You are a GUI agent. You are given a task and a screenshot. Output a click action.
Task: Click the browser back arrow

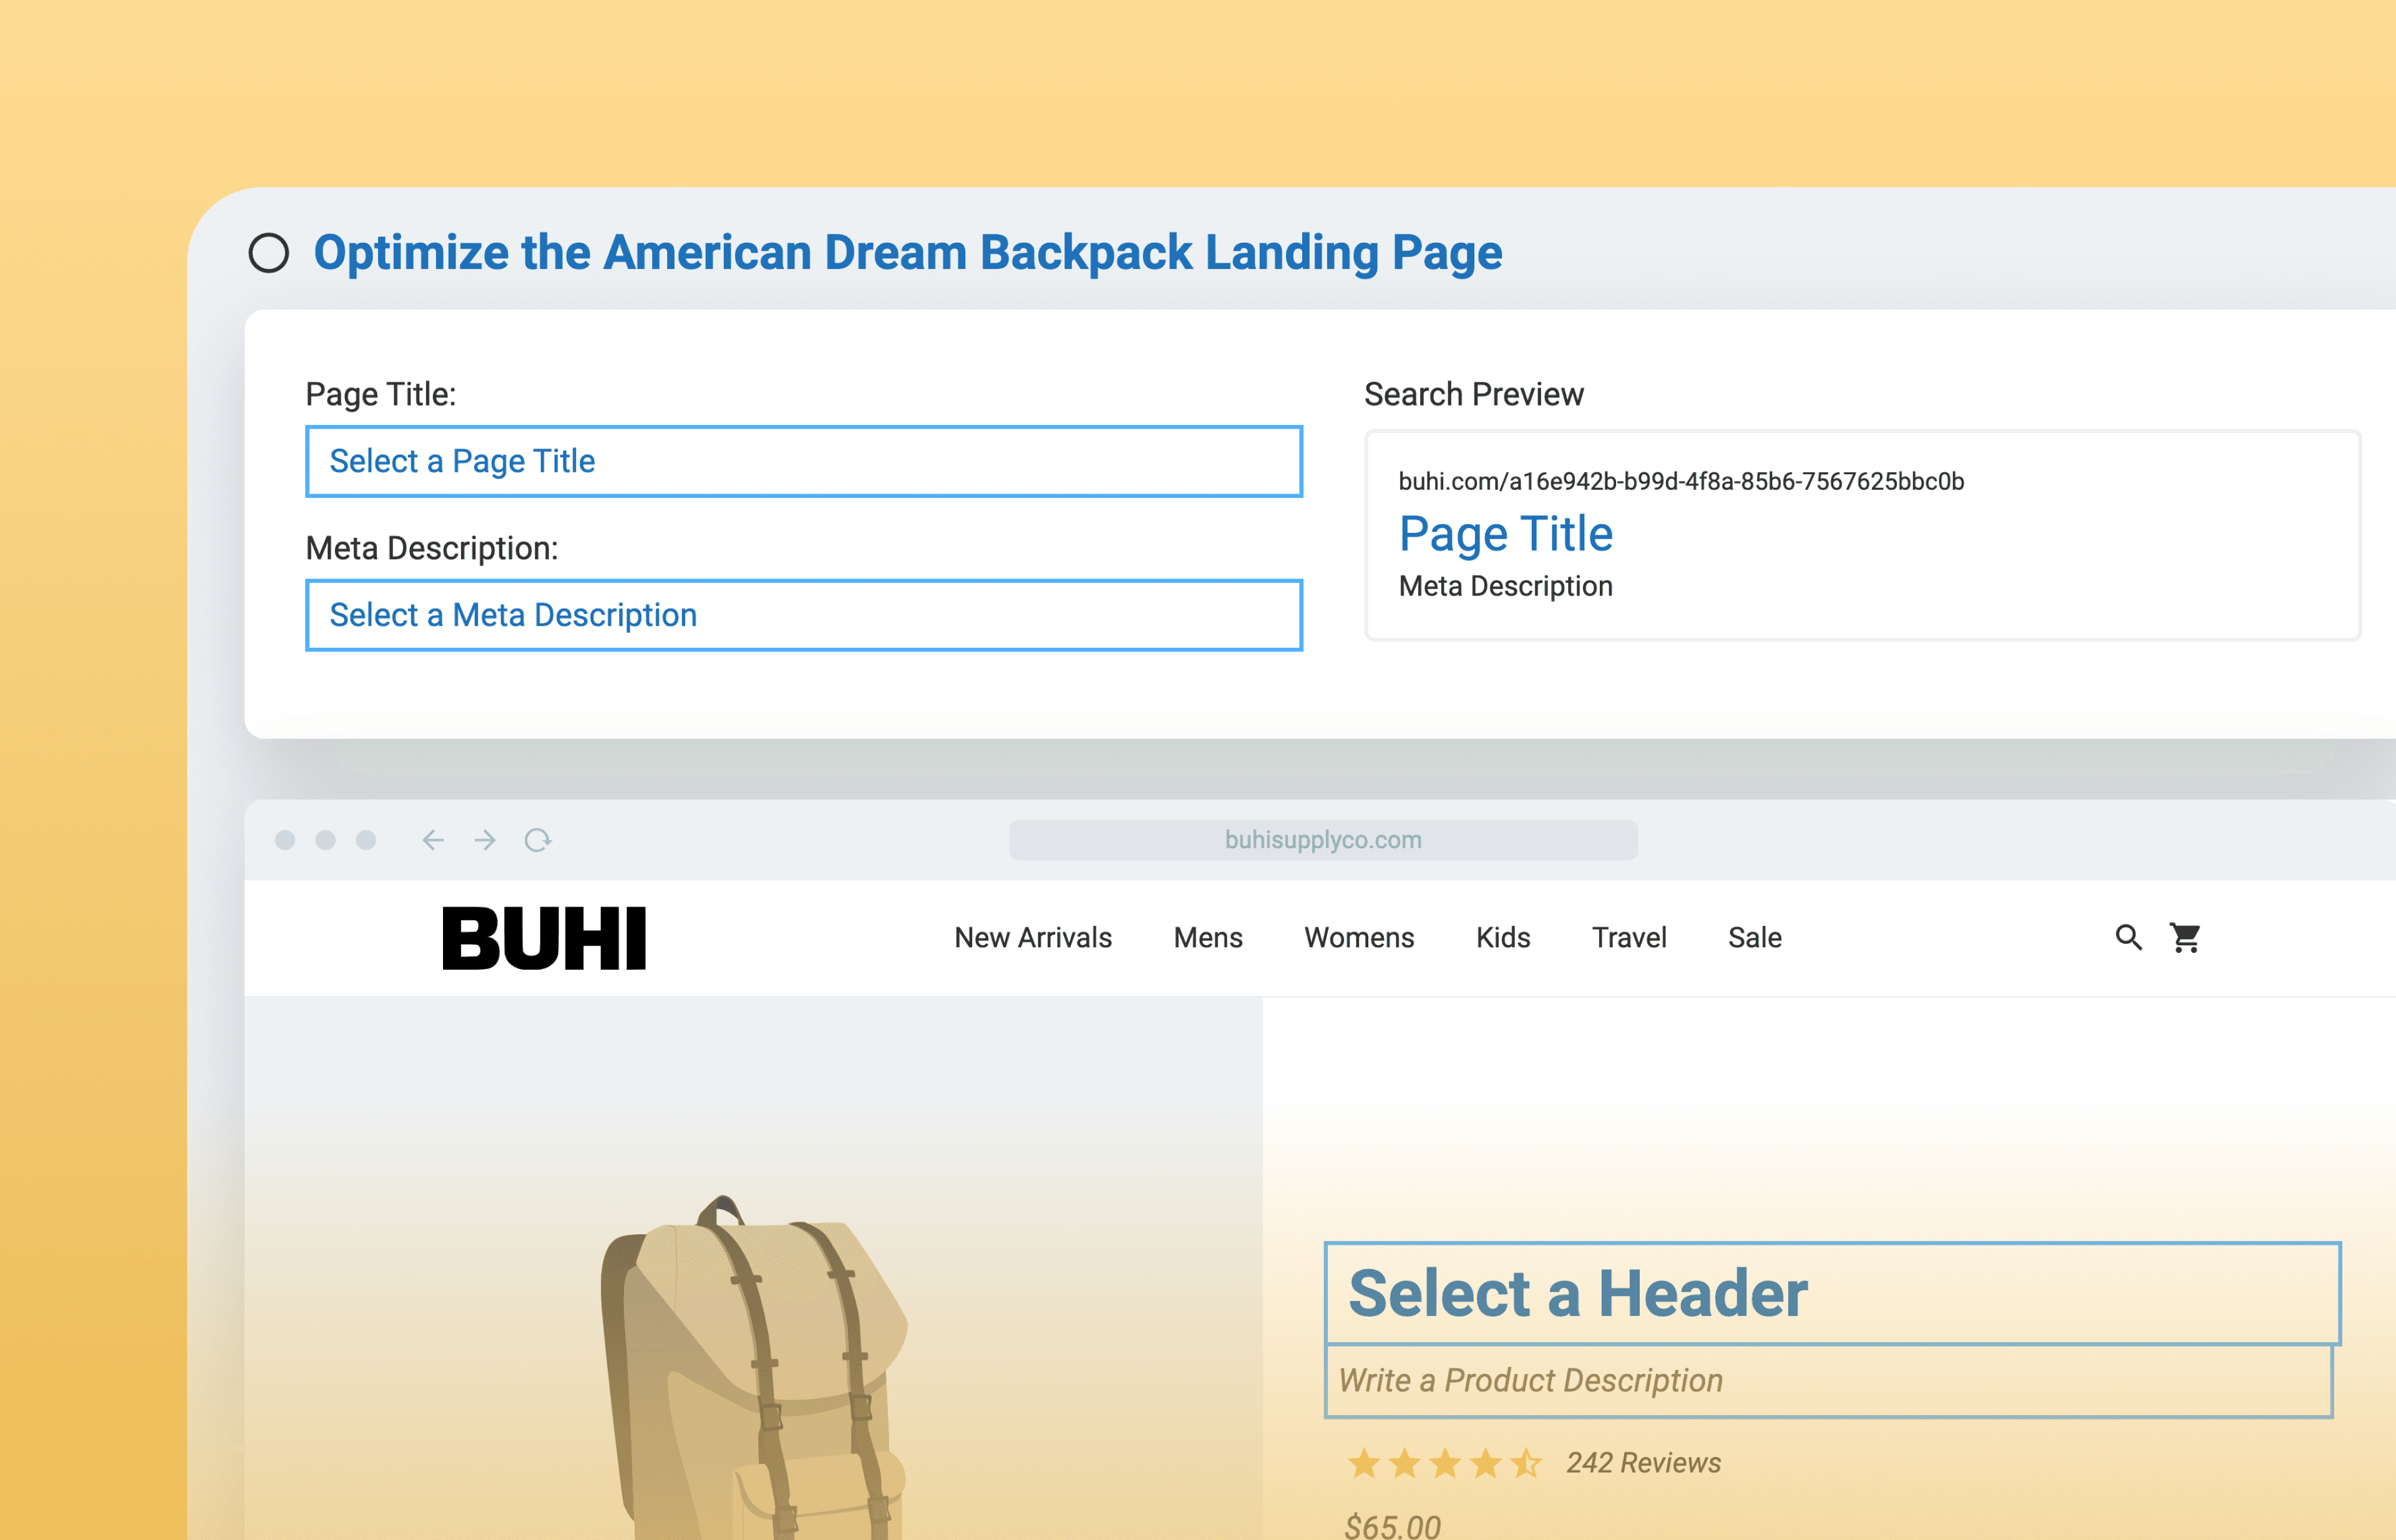[x=433, y=840]
